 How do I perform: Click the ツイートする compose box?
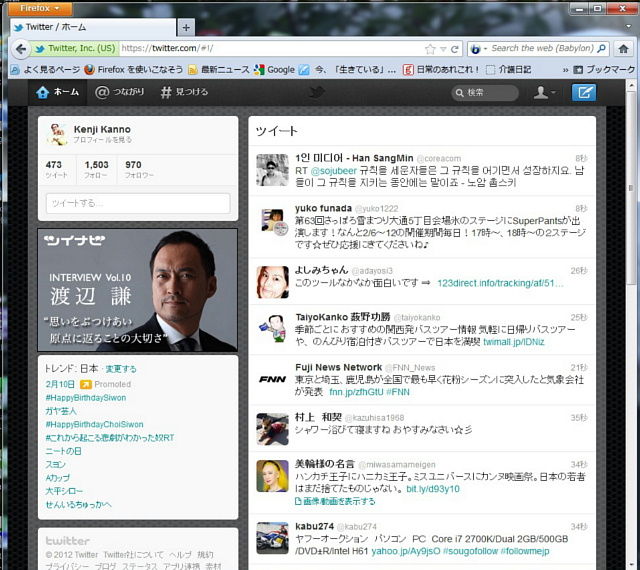click(138, 203)
